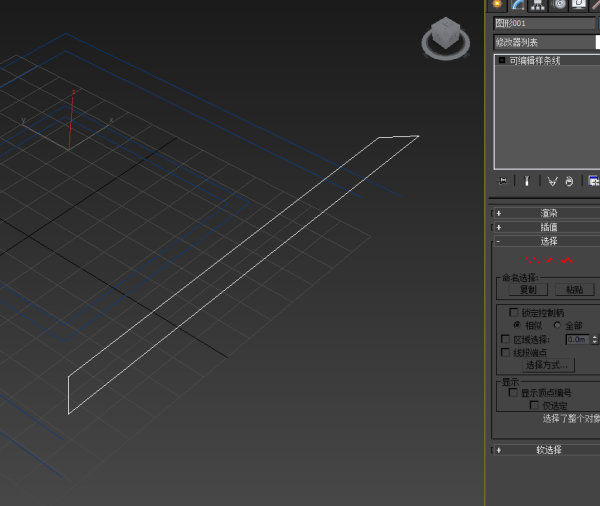Click the object name field 图形001
Image resolution: width=600 pixels, height=506 pixels.
point(544,23)
